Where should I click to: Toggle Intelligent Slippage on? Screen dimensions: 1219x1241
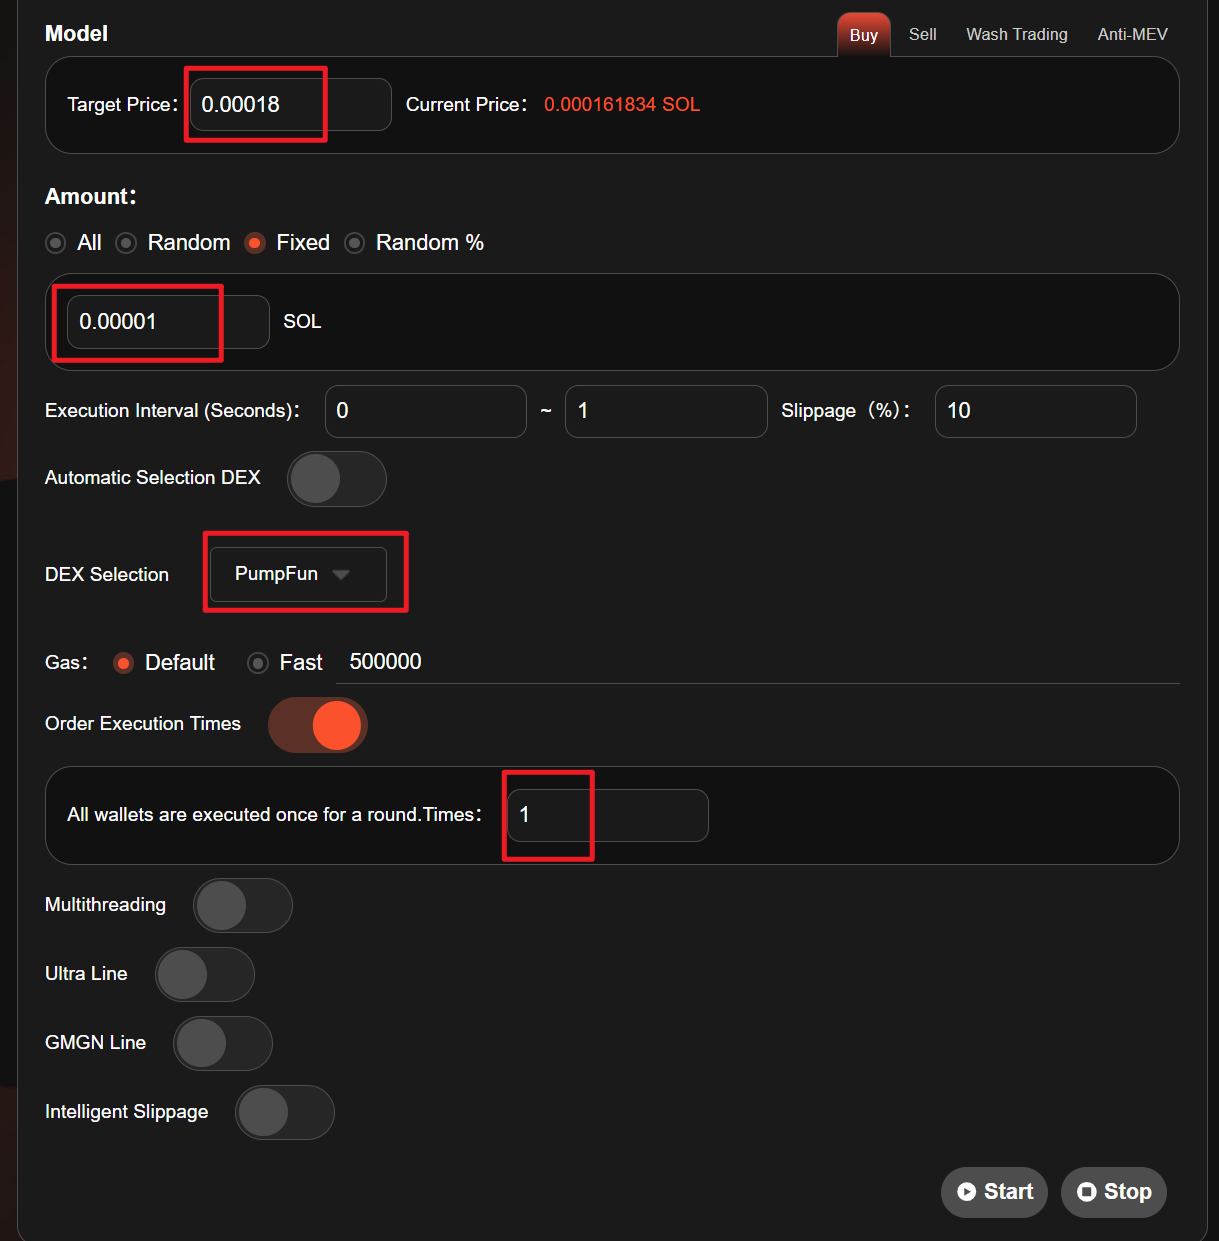(x=284, y=1112)
